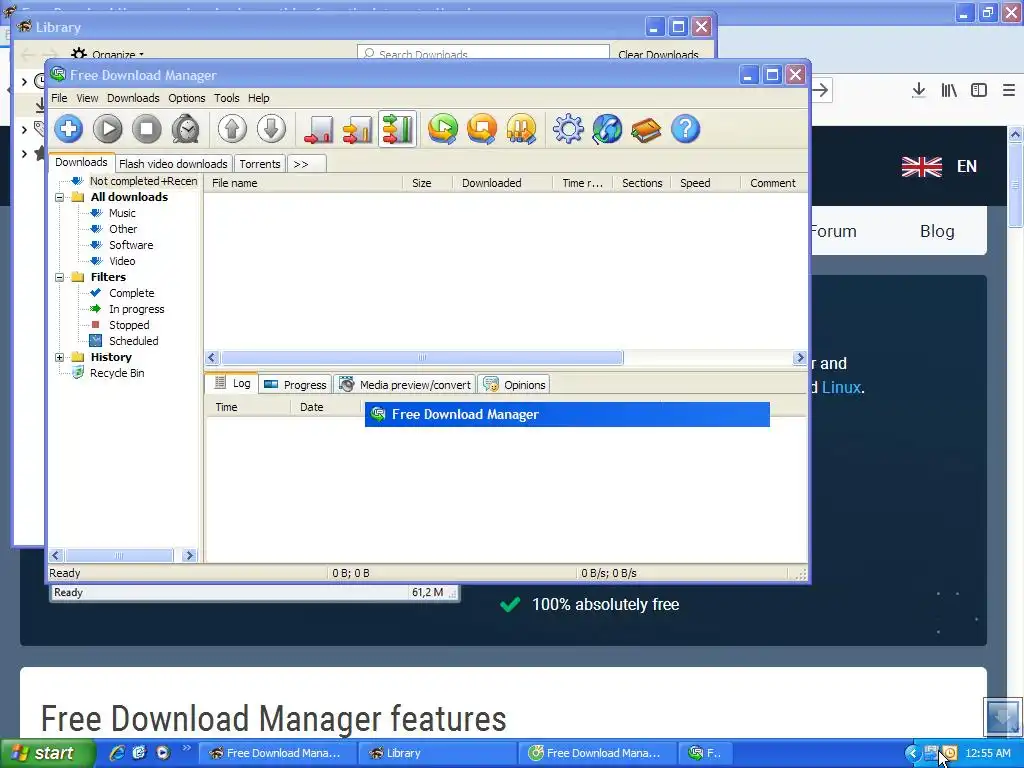Click the Windows start button
This screenshot has height=768, width=1024.
pyautogui.click(x=47, y=753)
